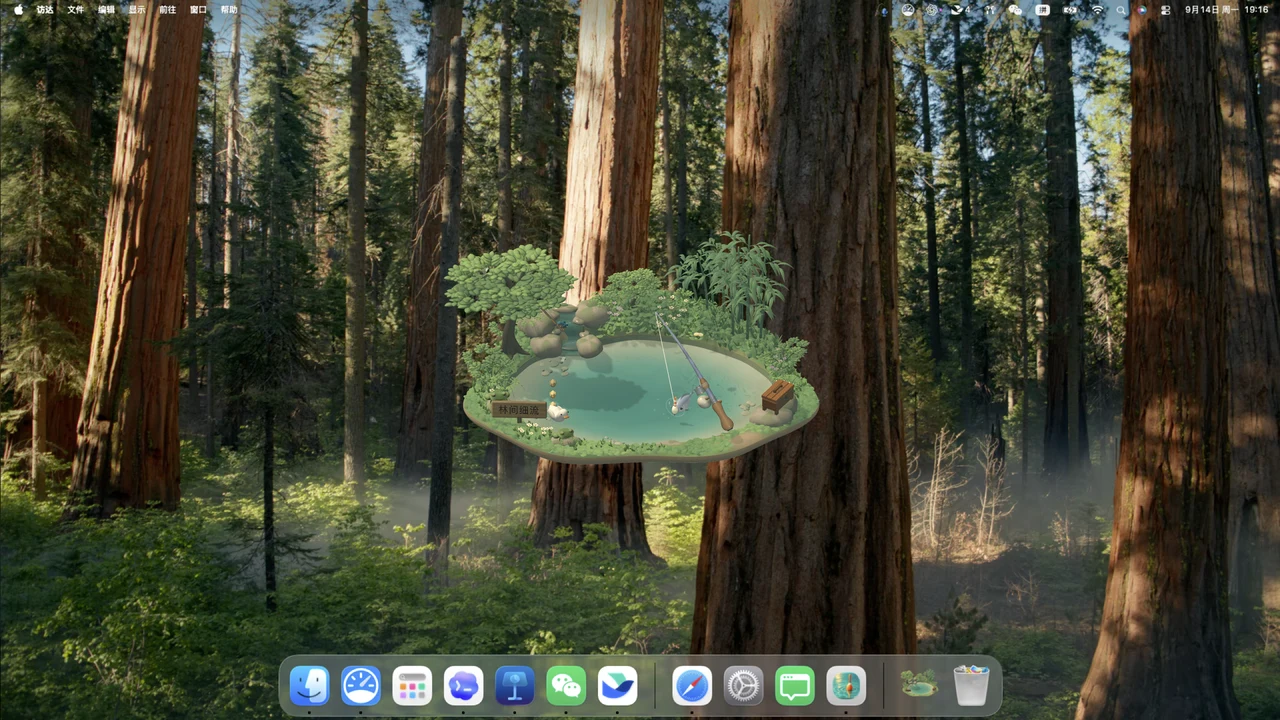Click the 林间细流 wooden sign
1280x720 pixels.
519,409
